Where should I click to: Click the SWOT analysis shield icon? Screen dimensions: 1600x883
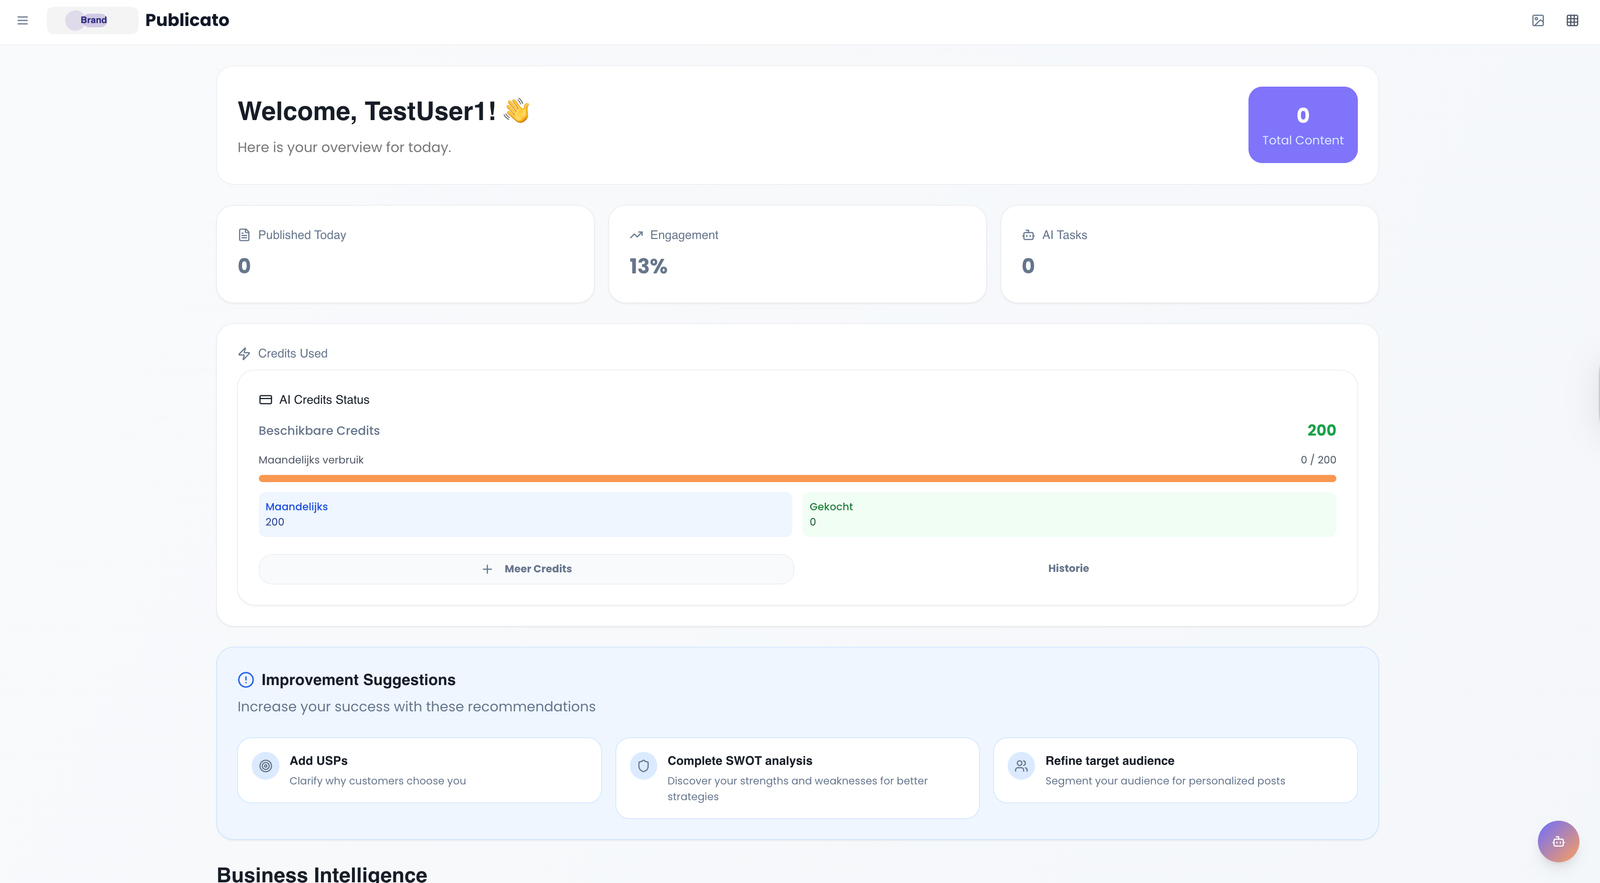(x=644, y=766)
